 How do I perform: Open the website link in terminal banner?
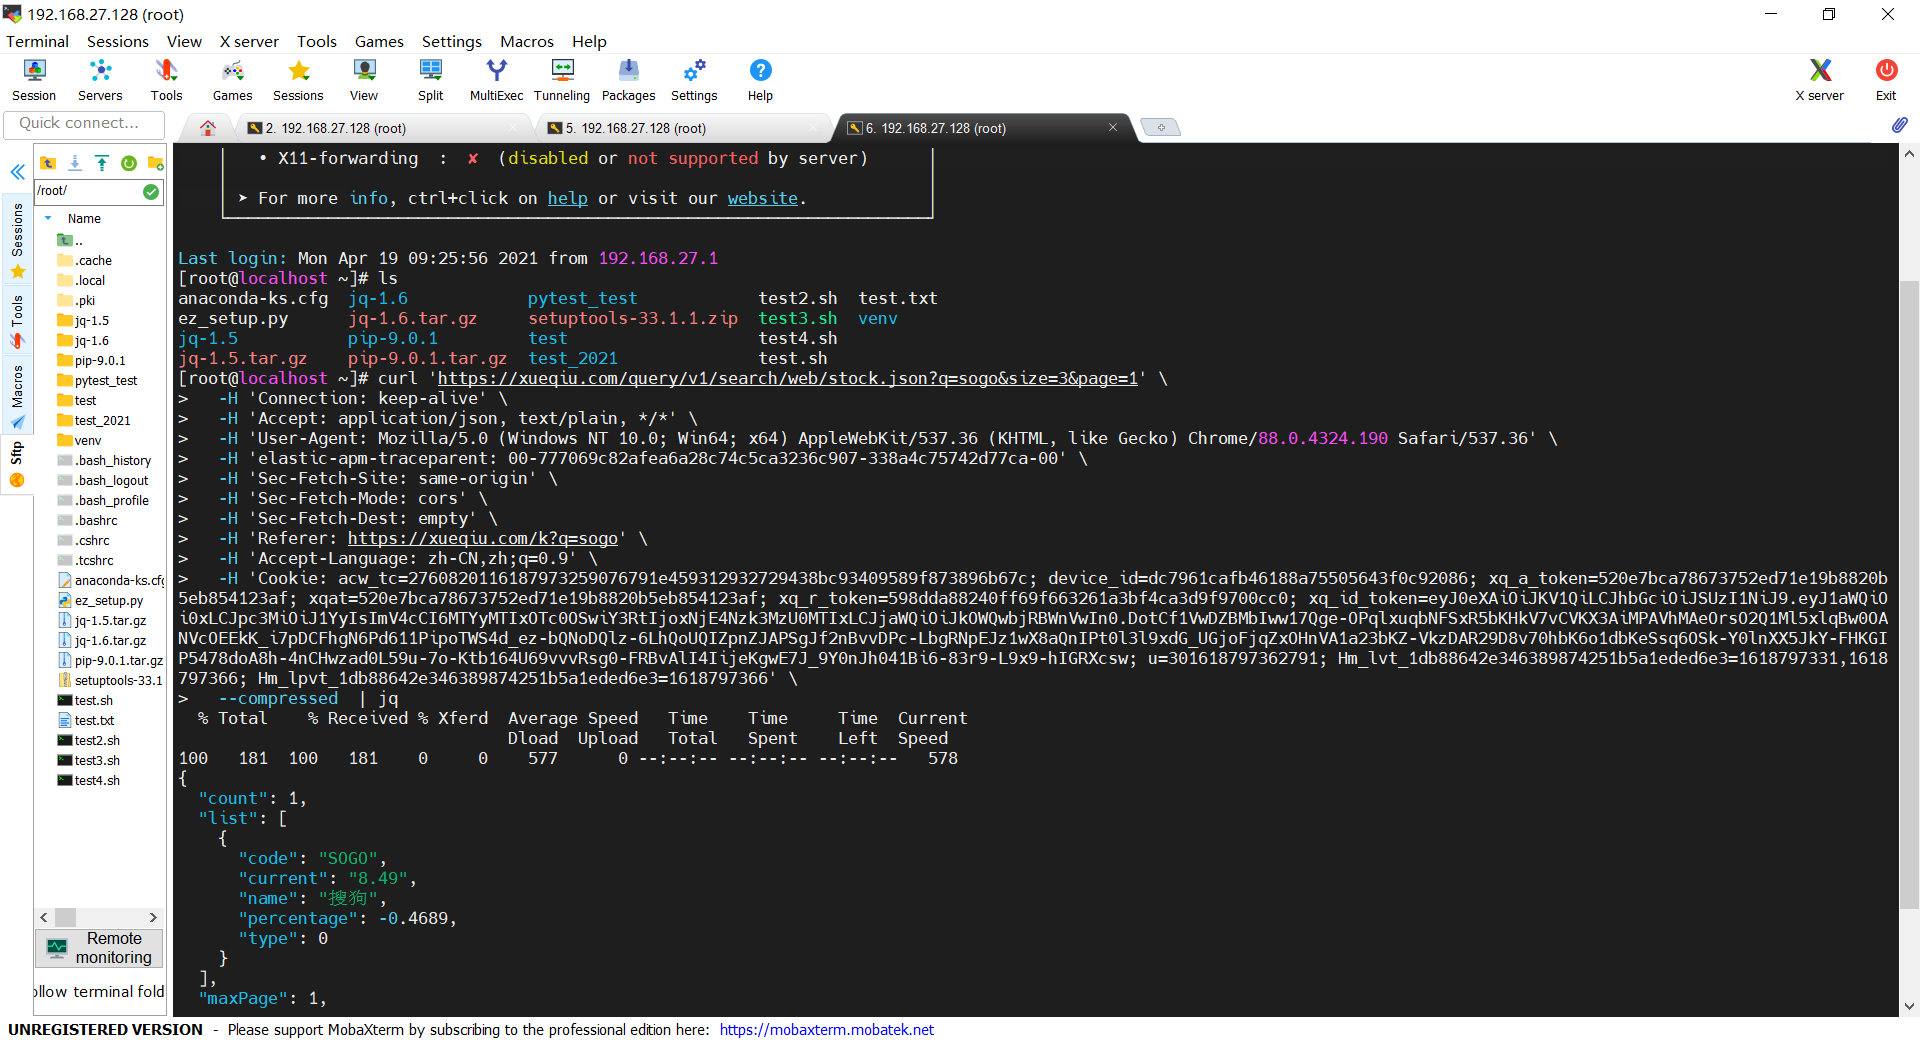click(x=762, y=198)
